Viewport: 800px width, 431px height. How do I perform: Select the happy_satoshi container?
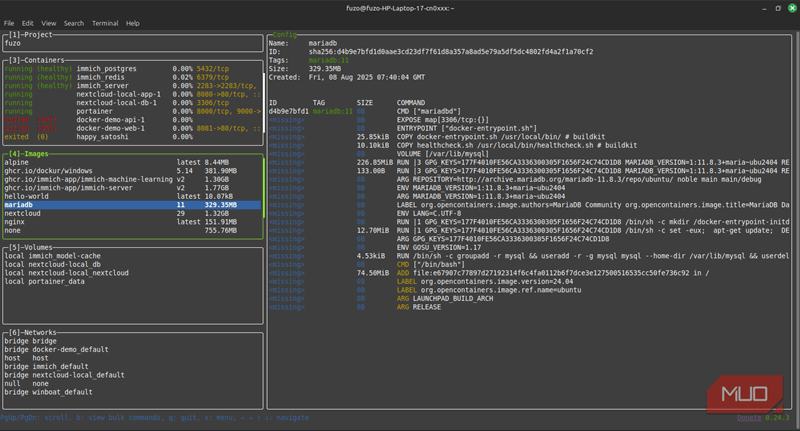pos(133,137)
